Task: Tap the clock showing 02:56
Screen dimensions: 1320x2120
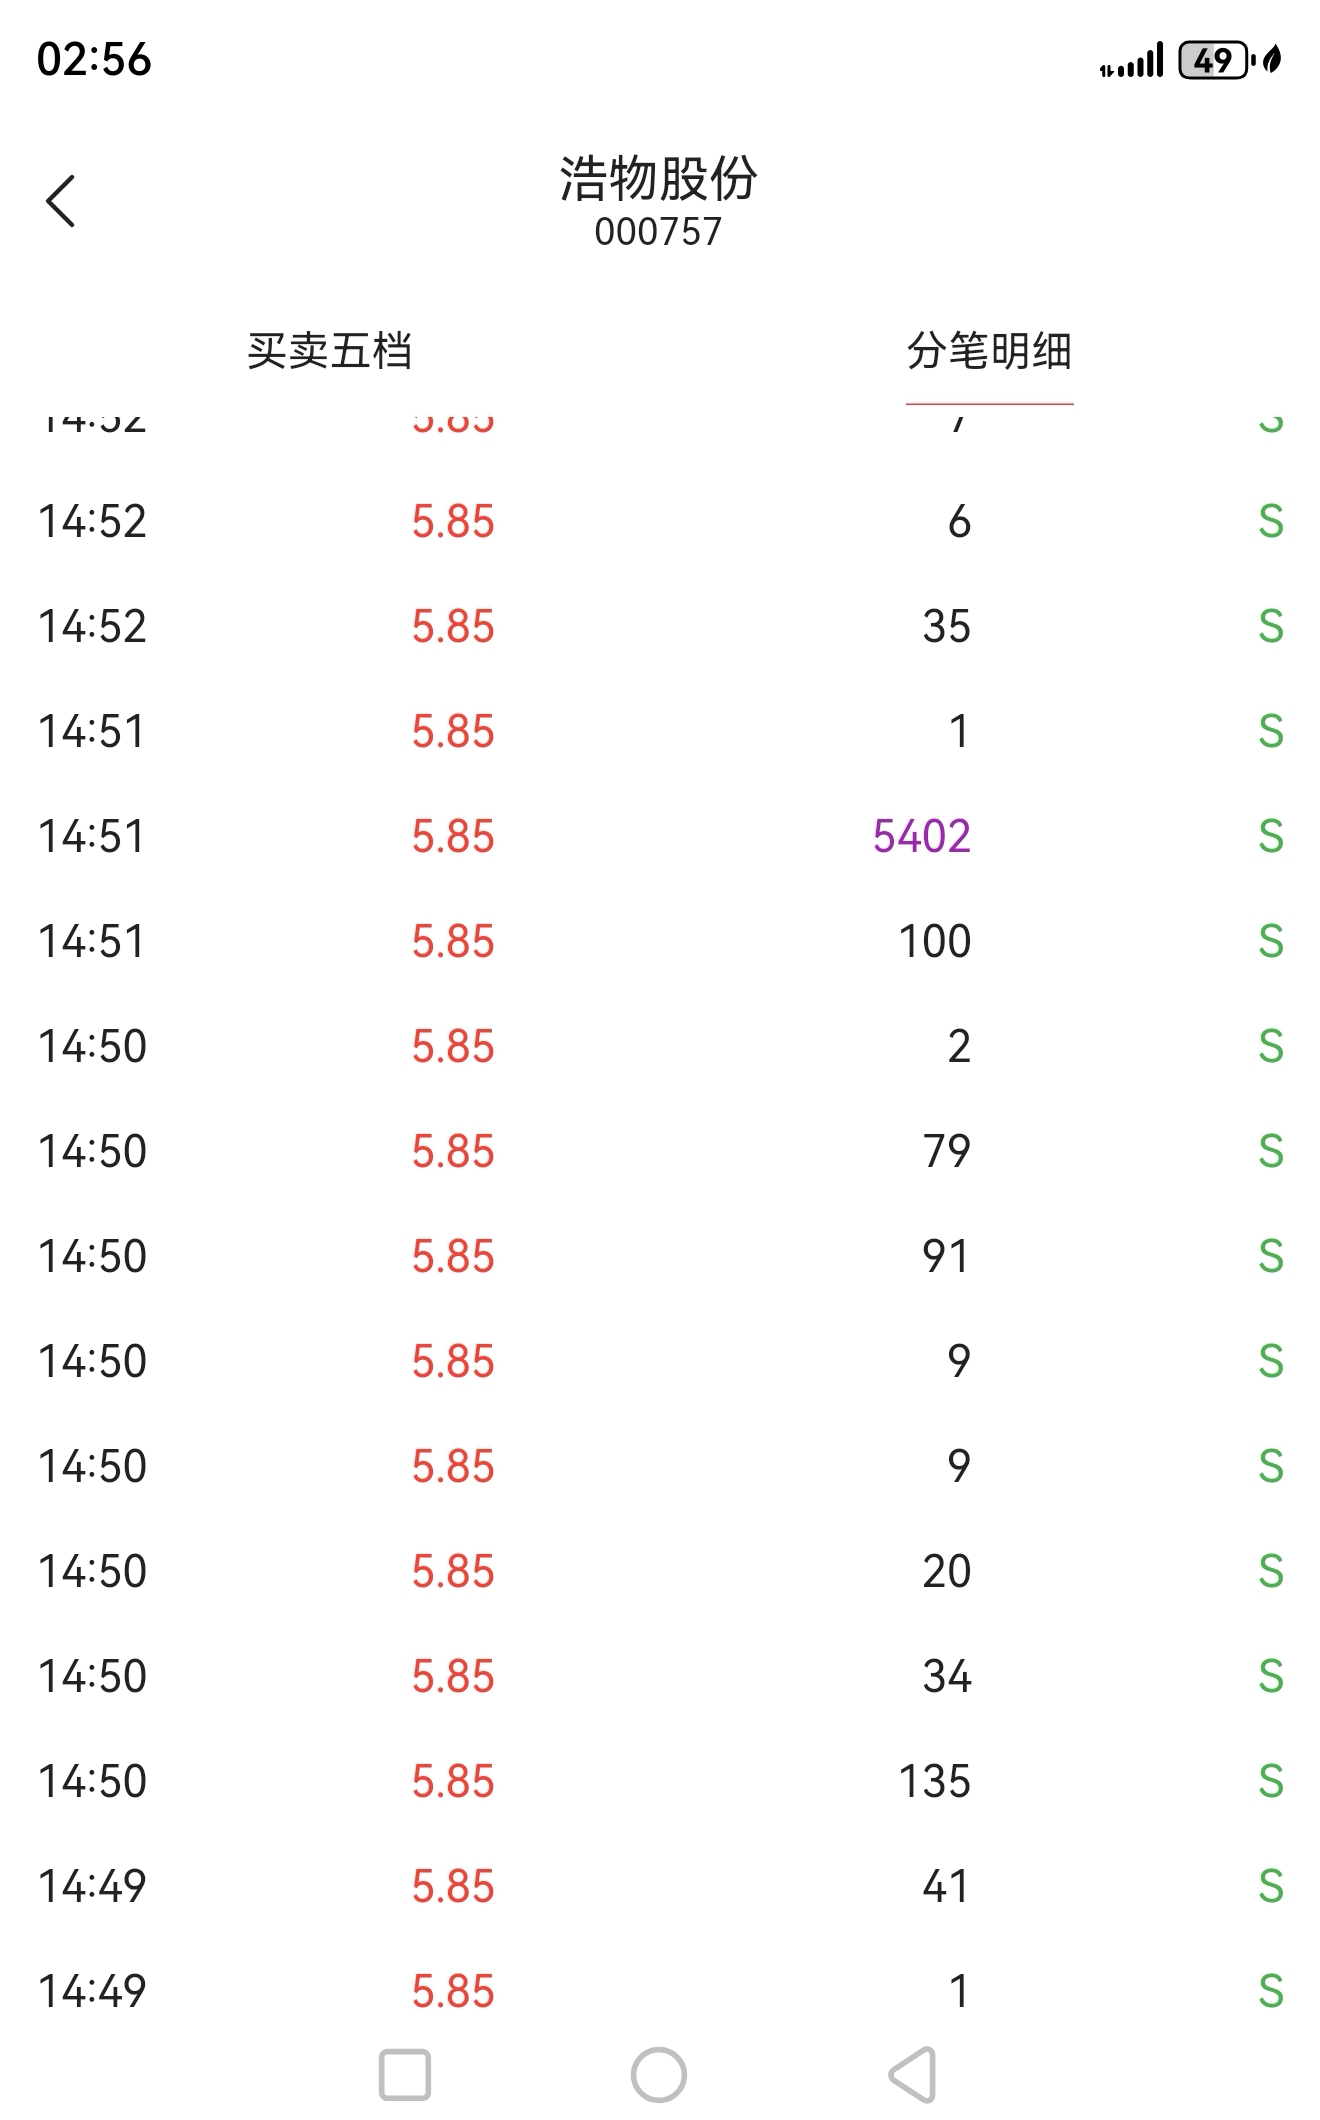Action: tap(94, 60)
